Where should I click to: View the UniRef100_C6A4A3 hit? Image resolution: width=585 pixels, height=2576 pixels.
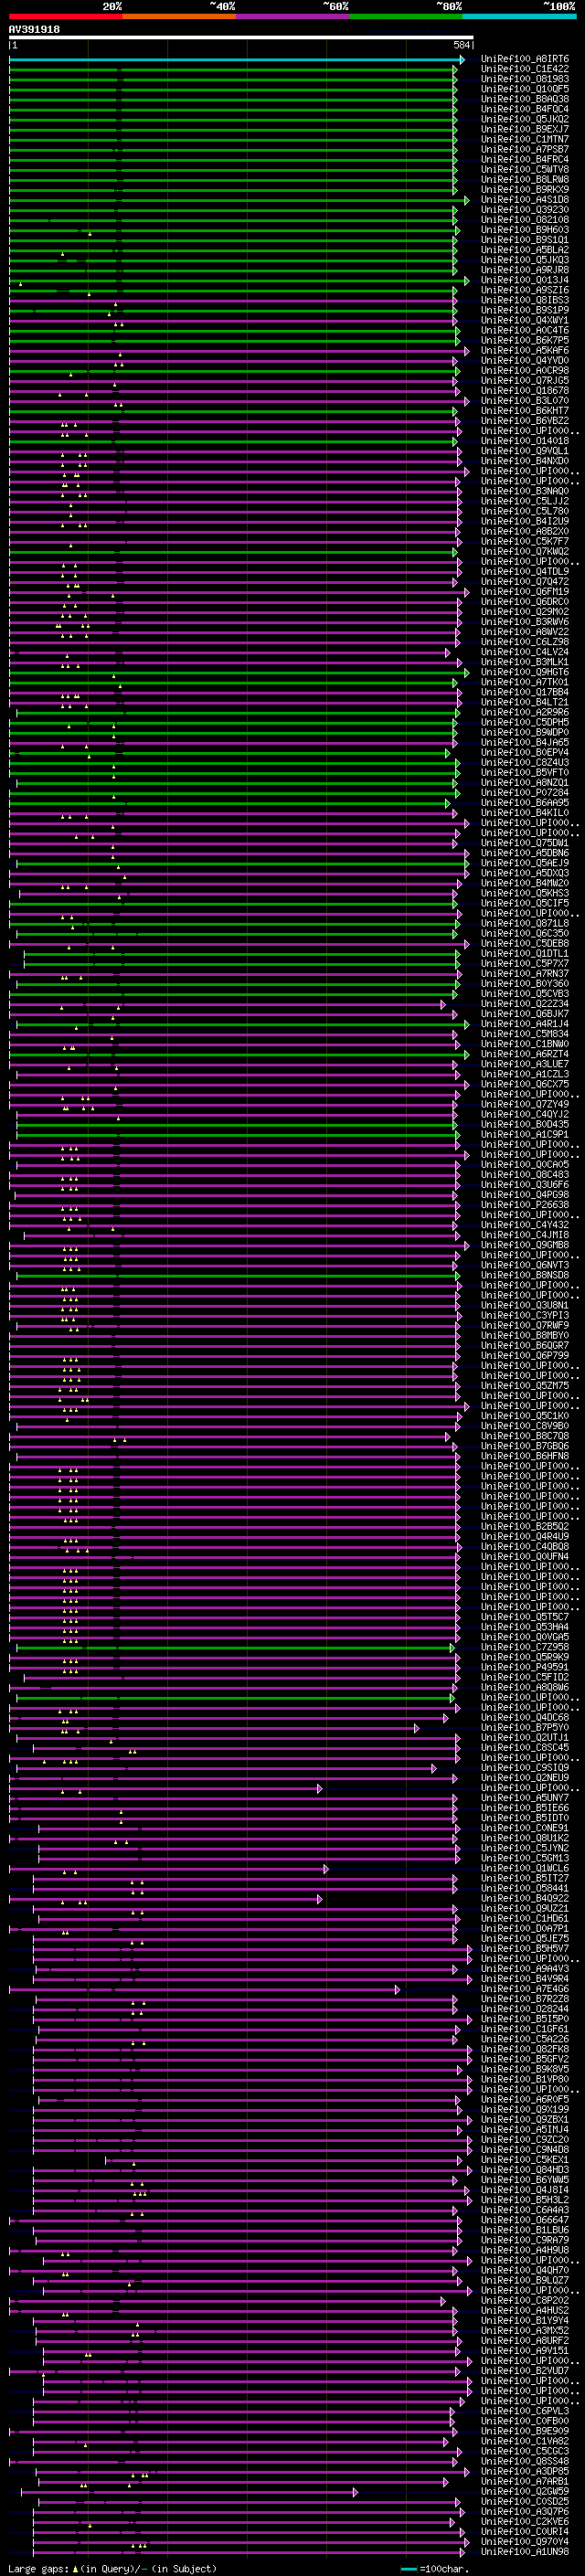(525, 2210)
